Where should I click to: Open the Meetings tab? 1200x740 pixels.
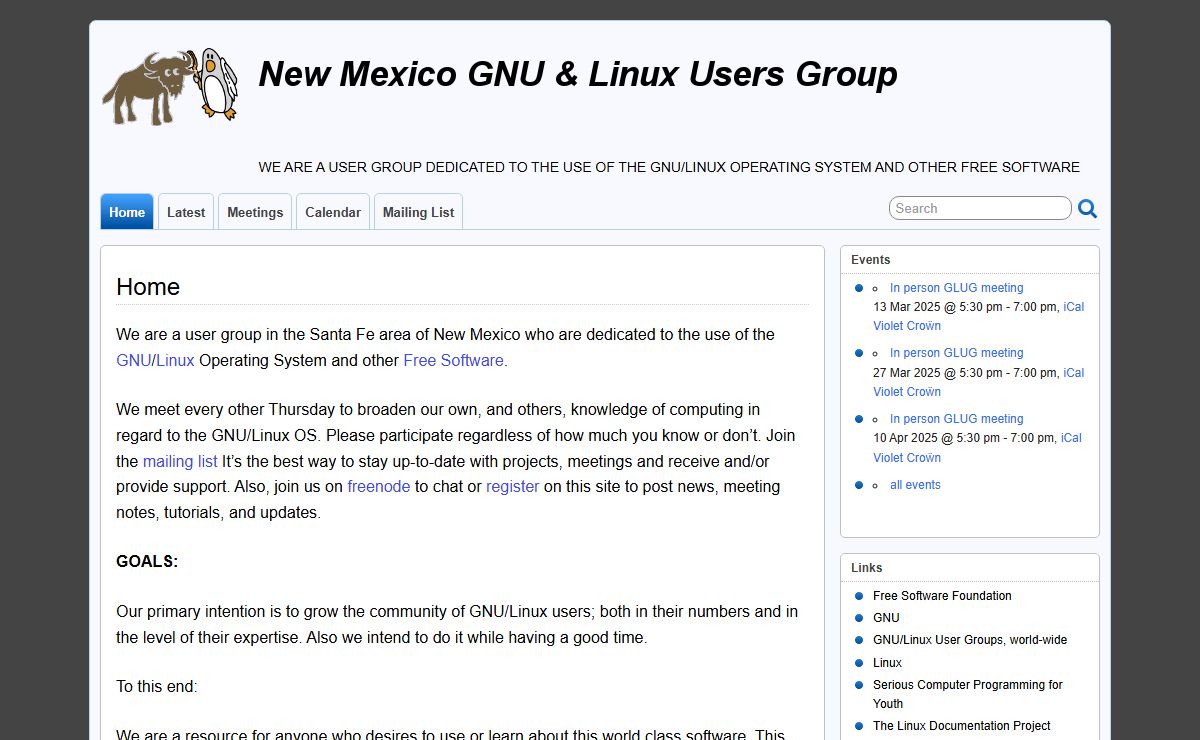click(x=255, y=212)
